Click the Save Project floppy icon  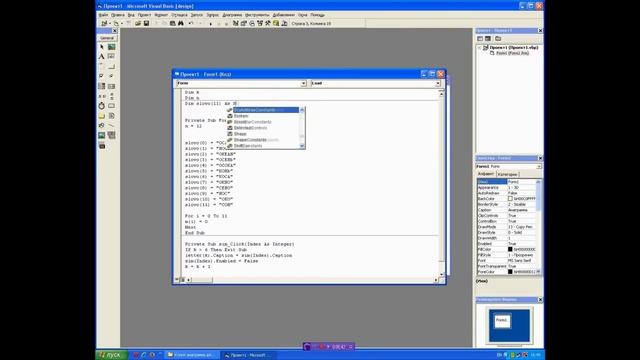coord(146,24)
